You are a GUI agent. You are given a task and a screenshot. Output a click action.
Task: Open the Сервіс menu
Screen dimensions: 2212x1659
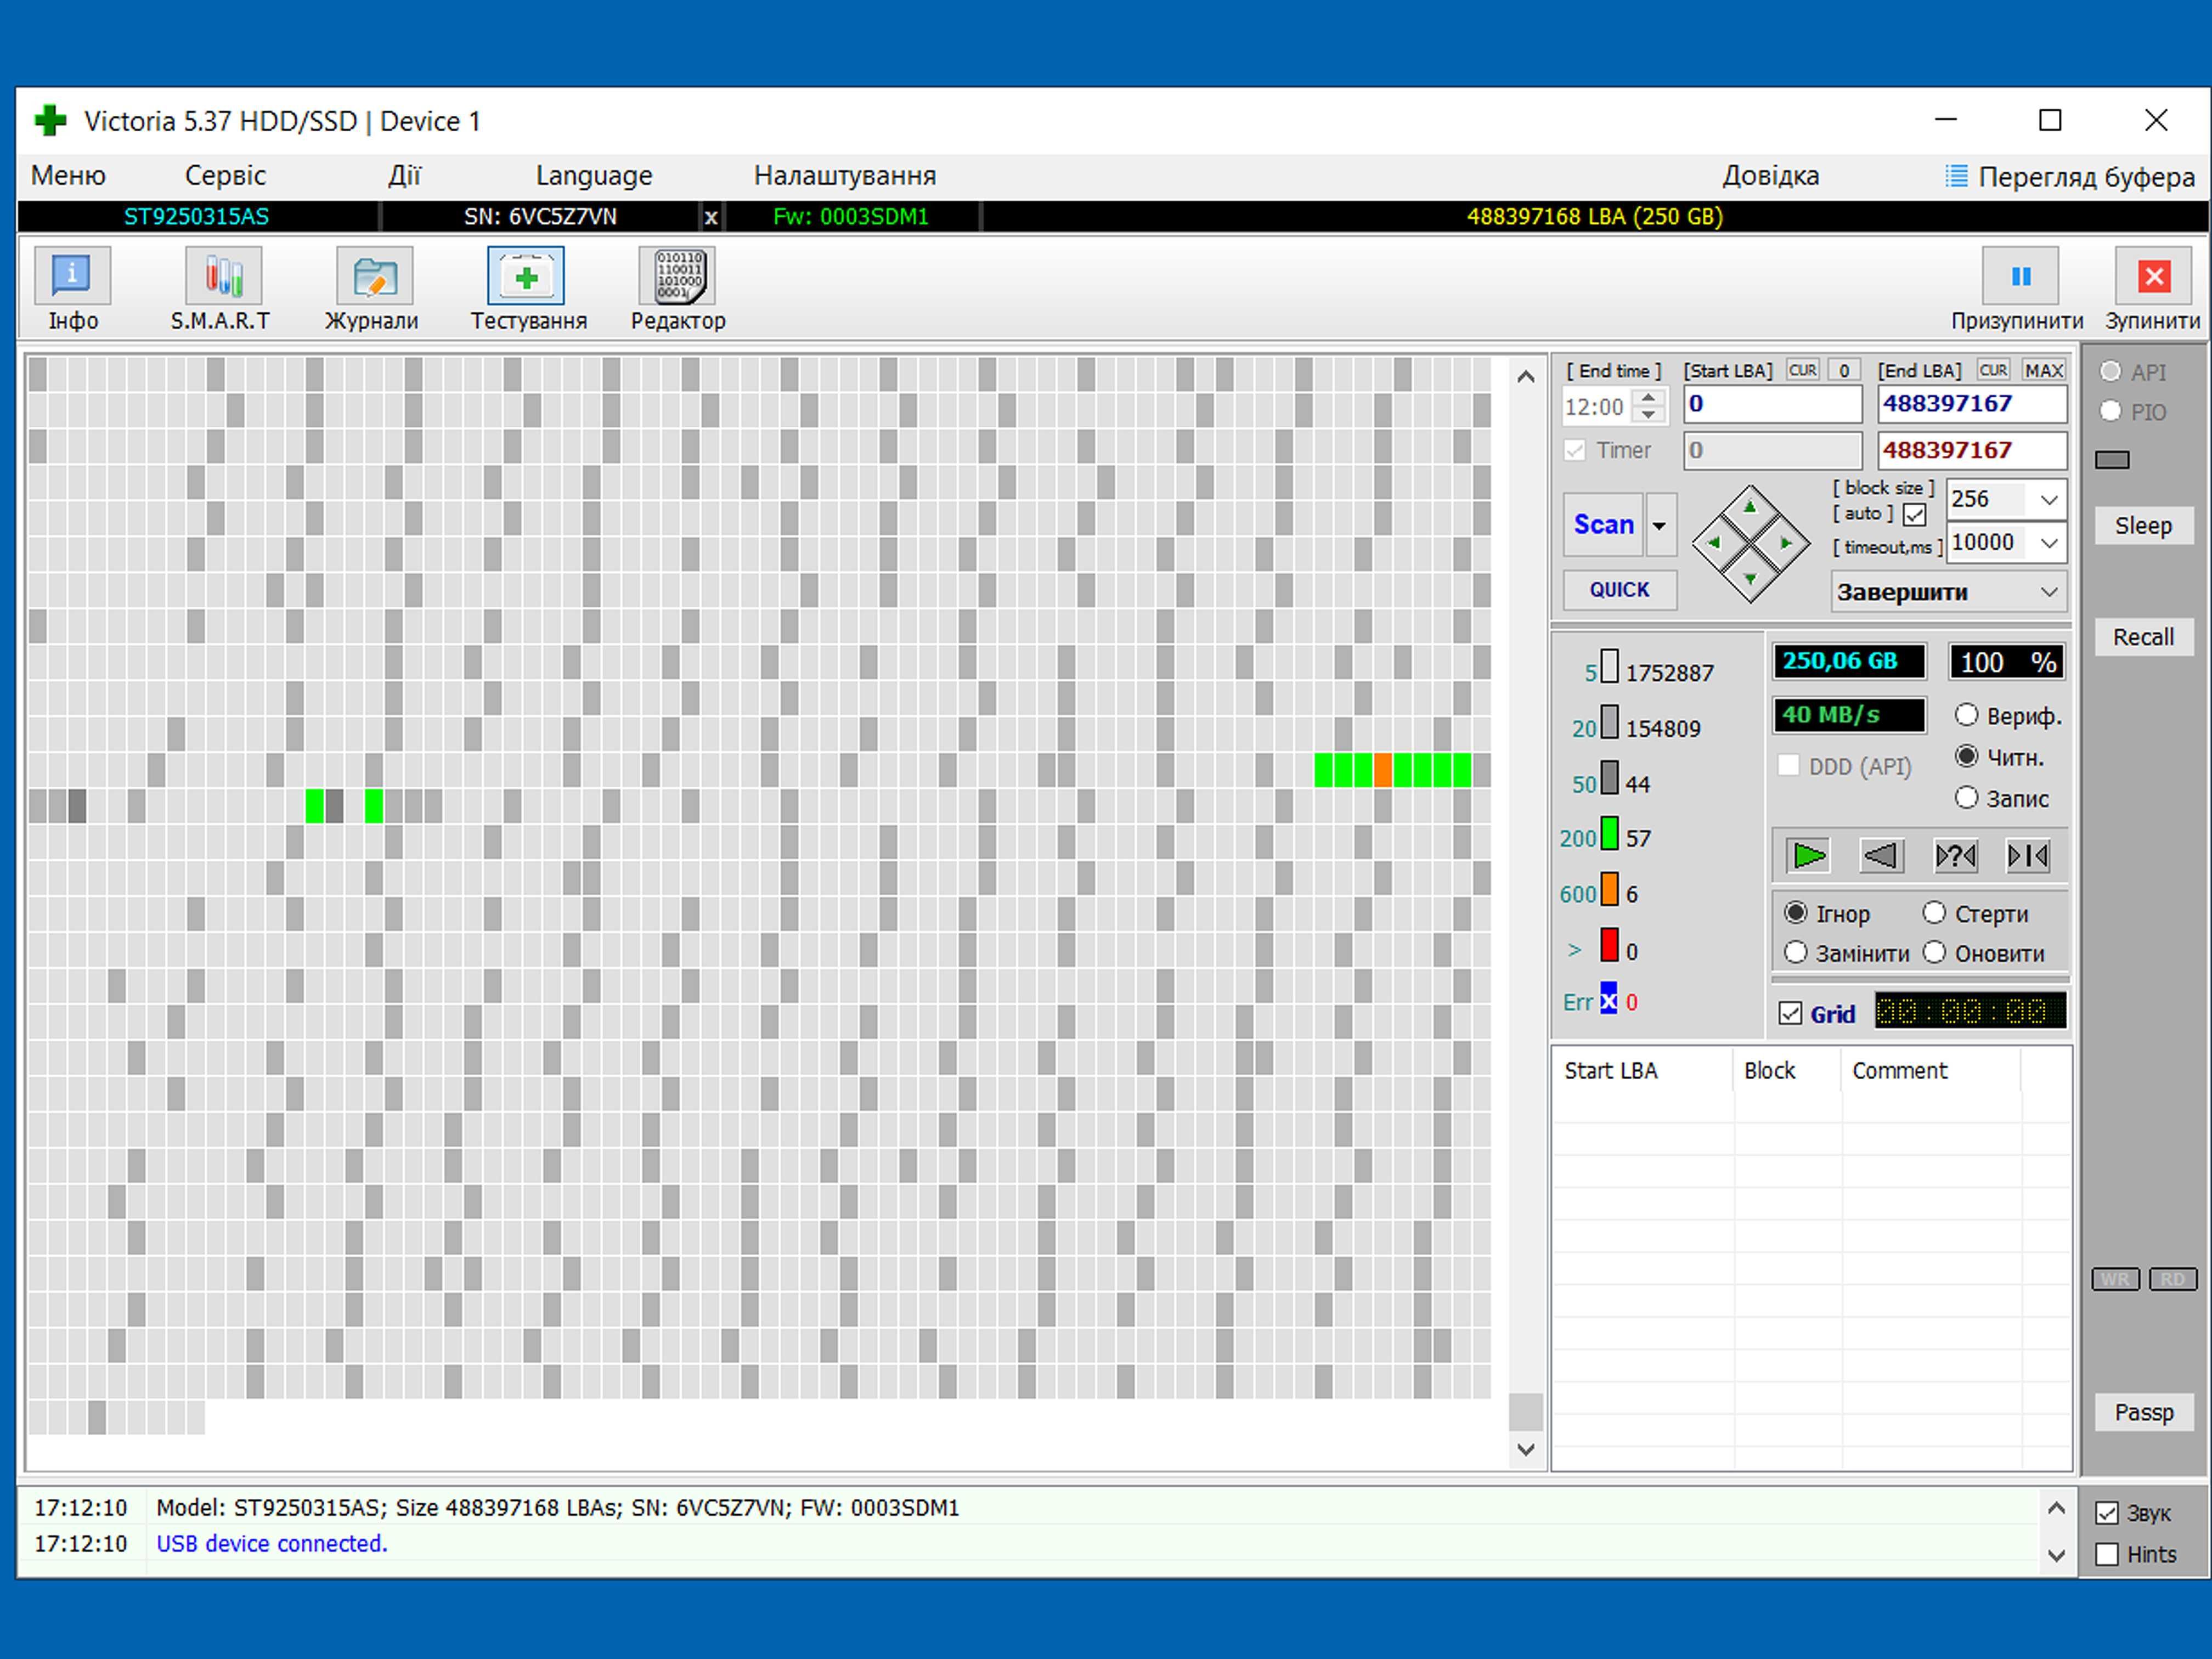point(225,176)
